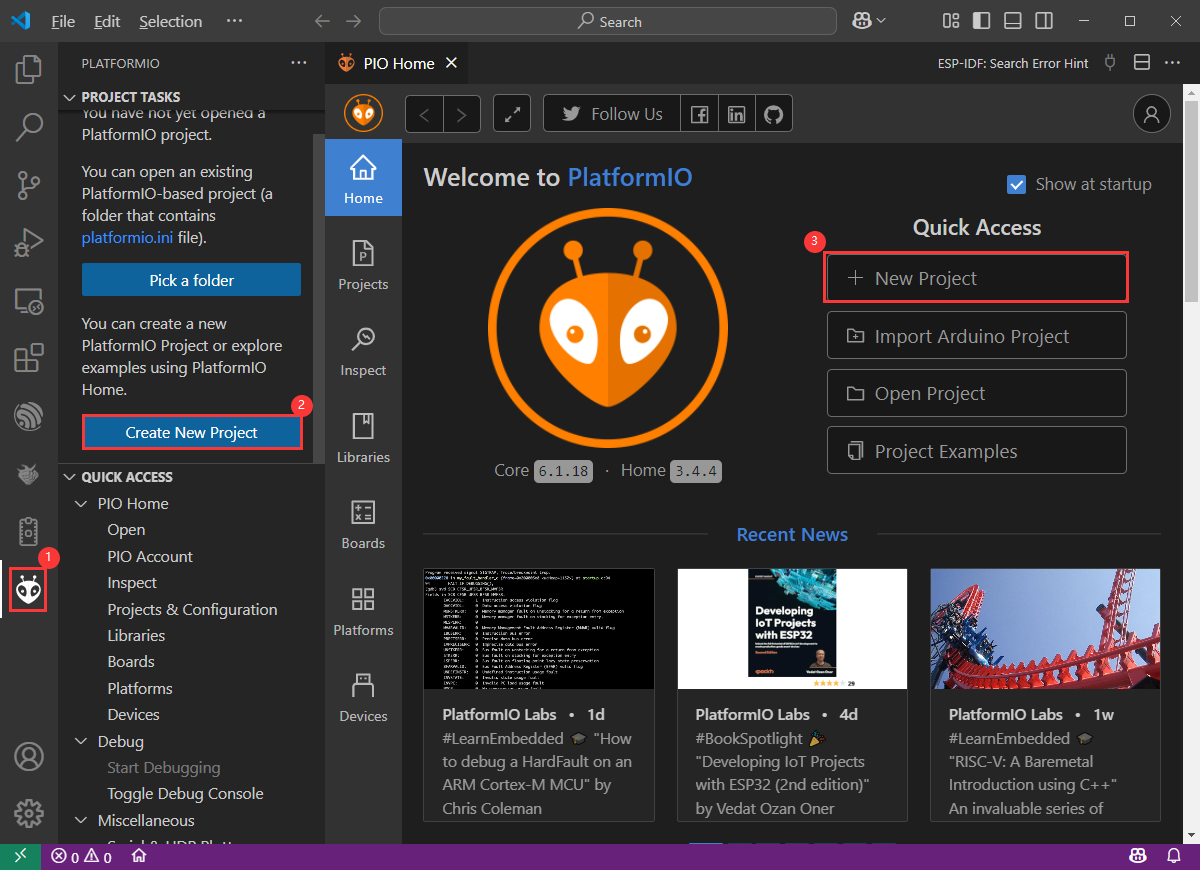The width and height of the screenshot is (1200, 870).
Task: Open Libraries section in PIO Home sidebar
Action: [363, 438]
